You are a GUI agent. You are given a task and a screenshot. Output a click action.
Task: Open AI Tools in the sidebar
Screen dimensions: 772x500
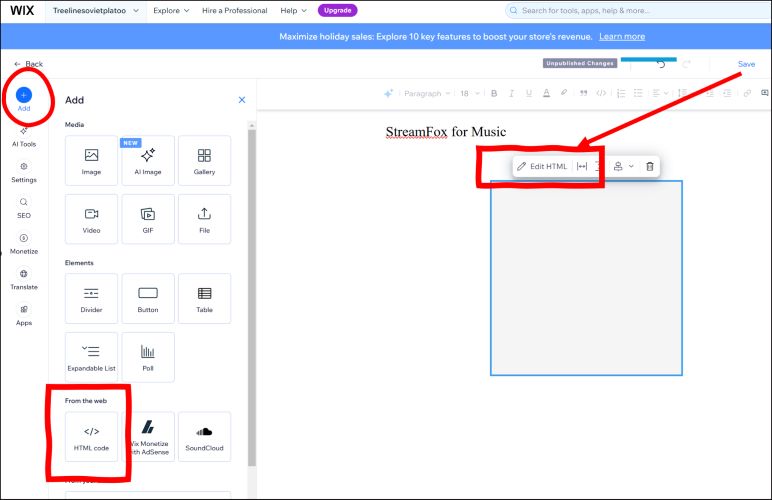click(24, 137)
